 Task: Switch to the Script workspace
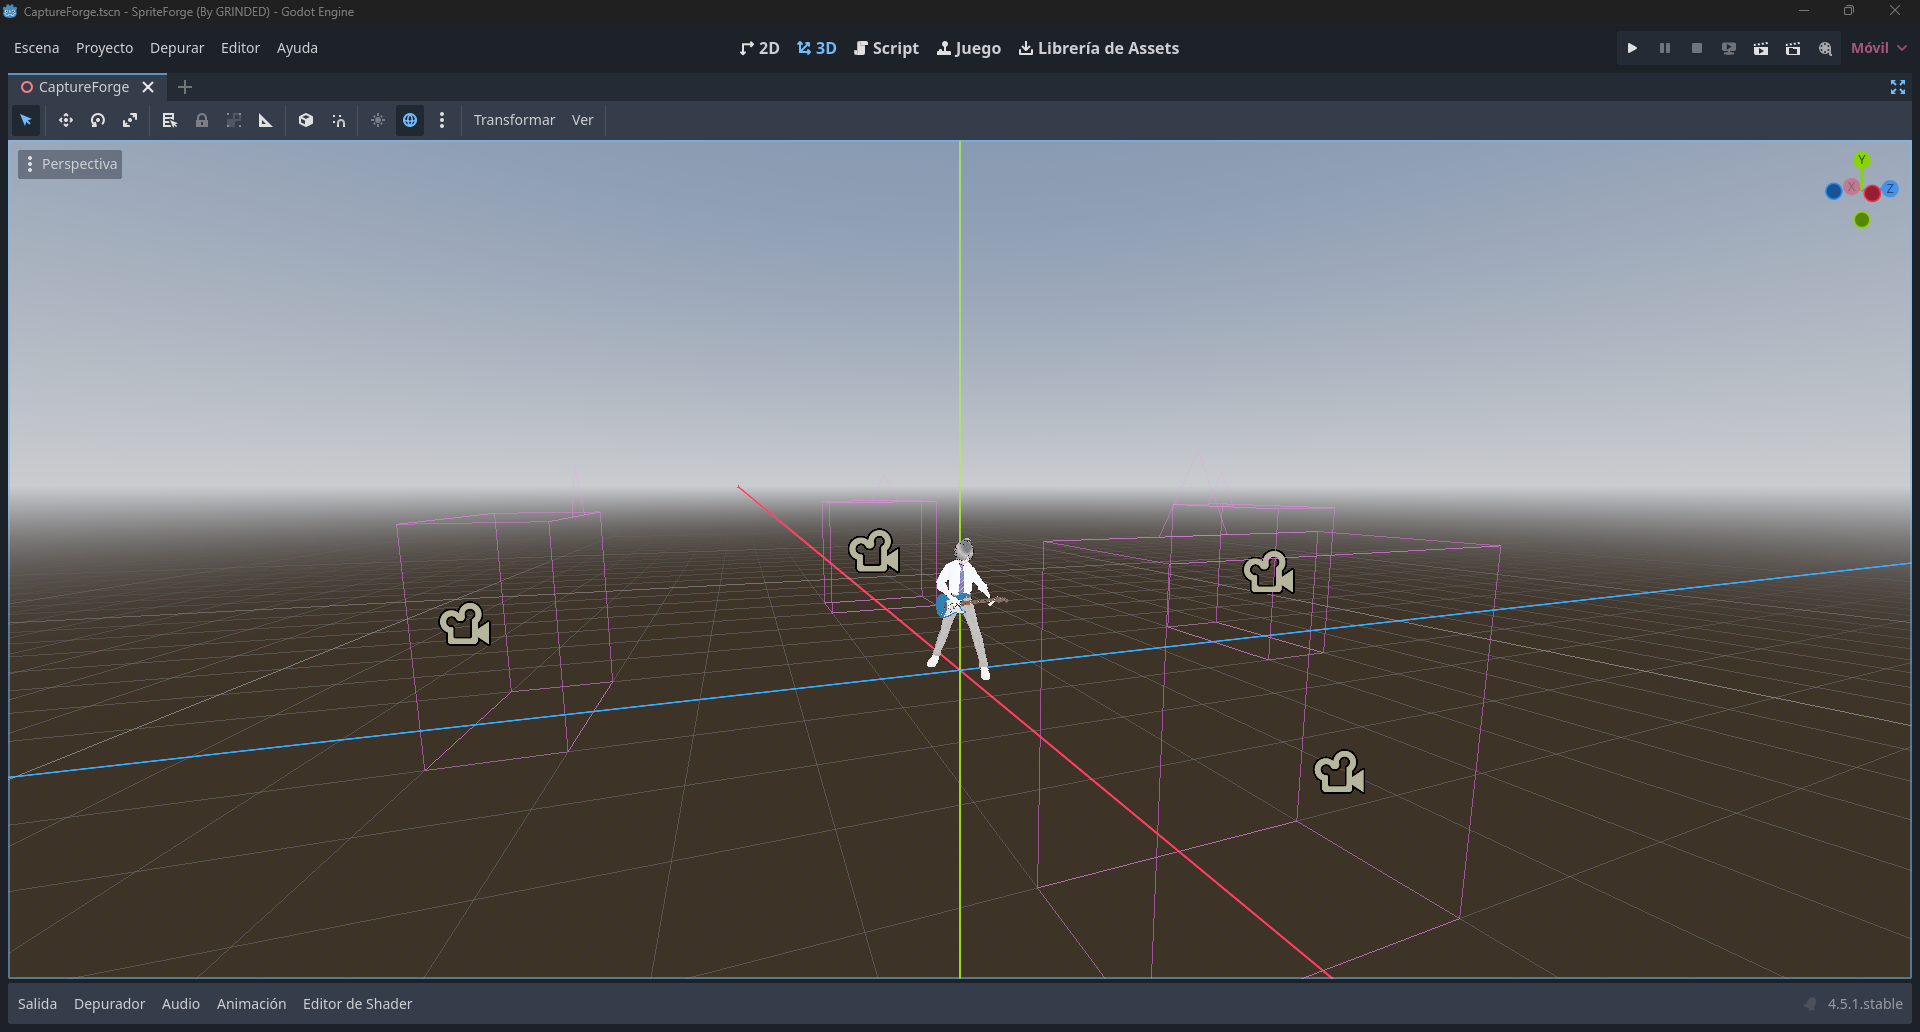coord(886,48)
